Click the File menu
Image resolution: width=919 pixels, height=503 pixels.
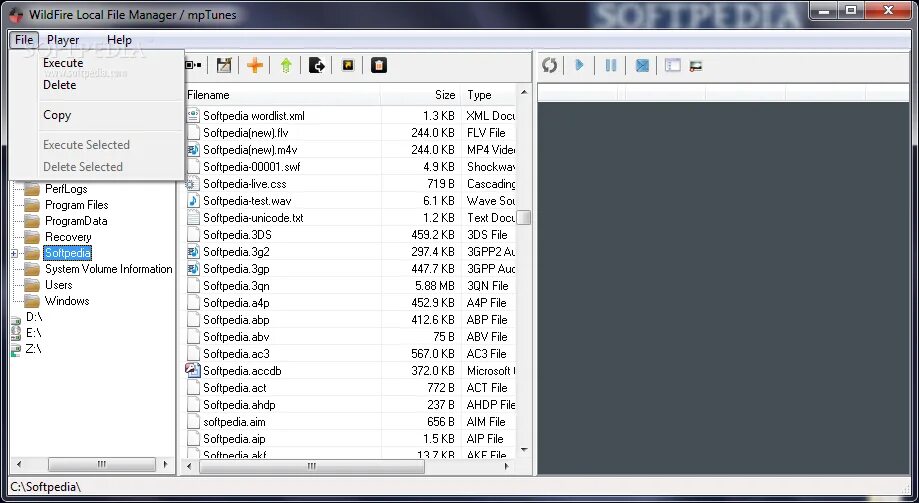[24, 40]
